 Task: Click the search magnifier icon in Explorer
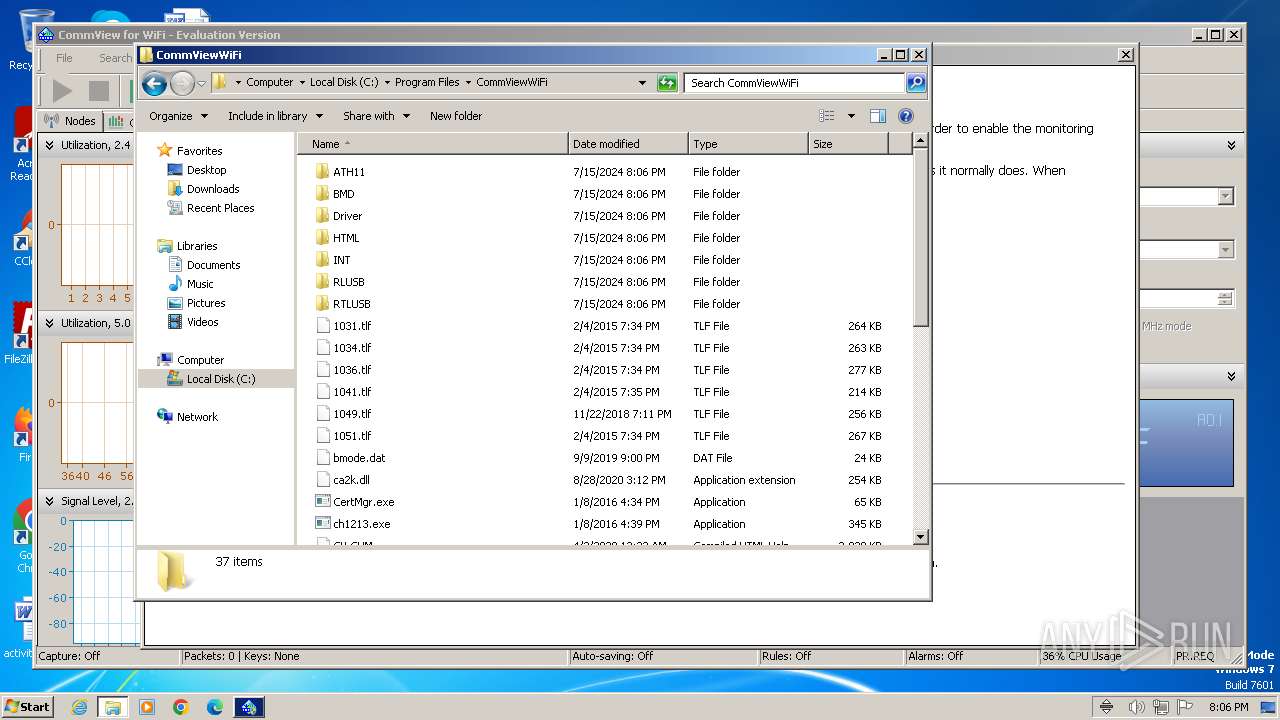915,83
